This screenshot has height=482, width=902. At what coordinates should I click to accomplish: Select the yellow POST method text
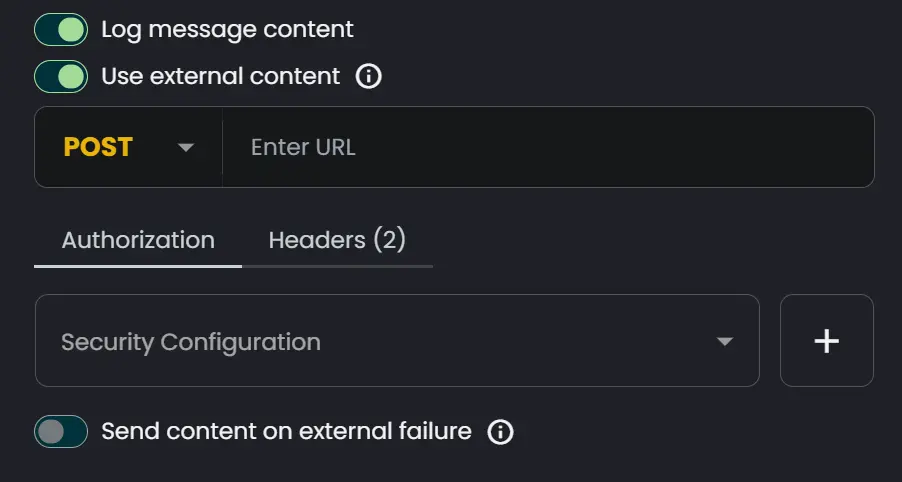[x=98, y=147]
